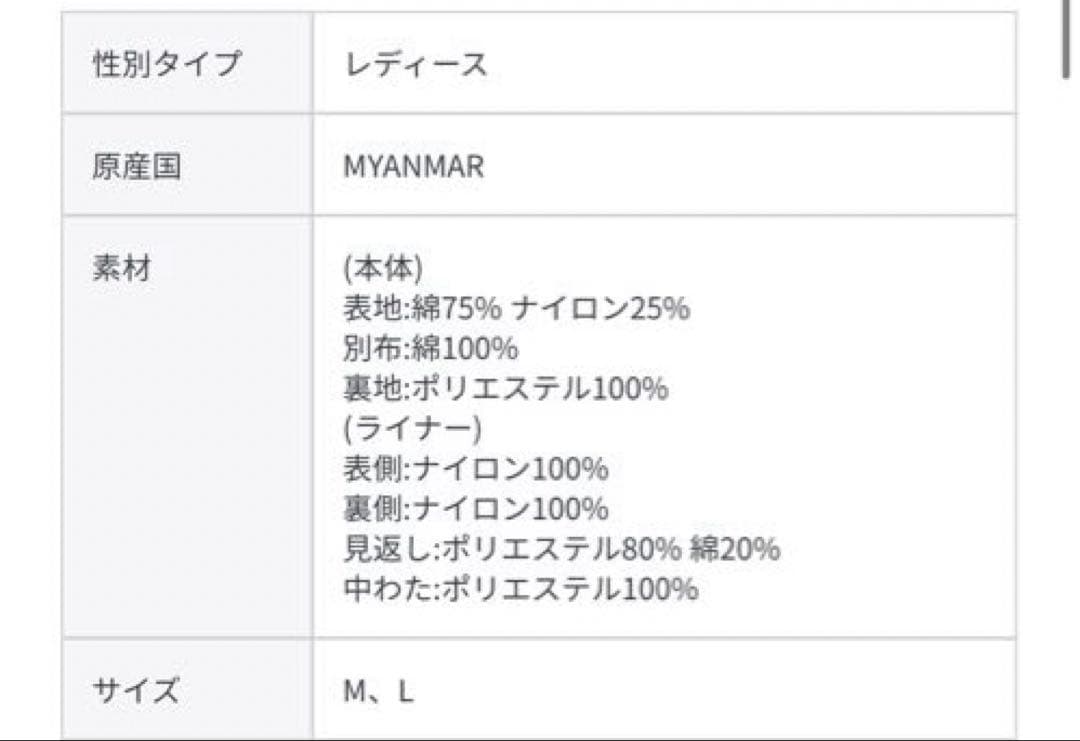The height and width of the screenshot is (741, 1080).
Task: Select the レディース value text
Action: click(x=415, y=65)
